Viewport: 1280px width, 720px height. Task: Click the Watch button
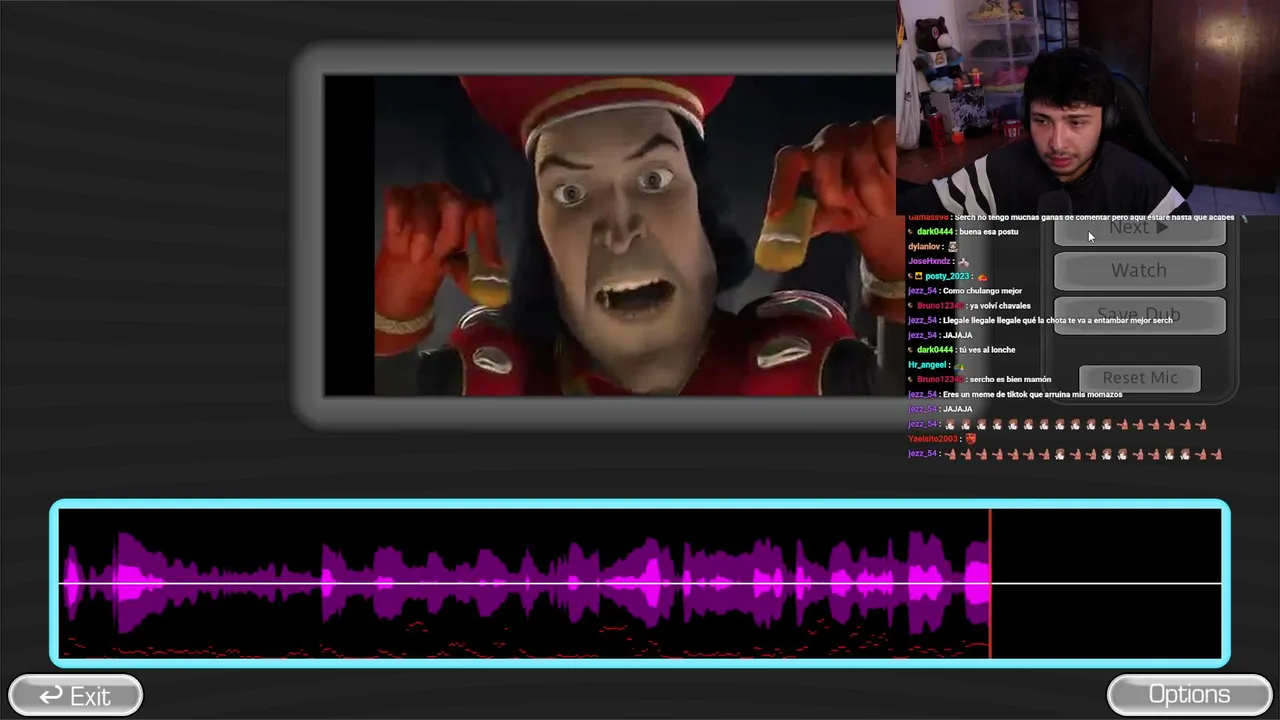tap(1139, 271)
